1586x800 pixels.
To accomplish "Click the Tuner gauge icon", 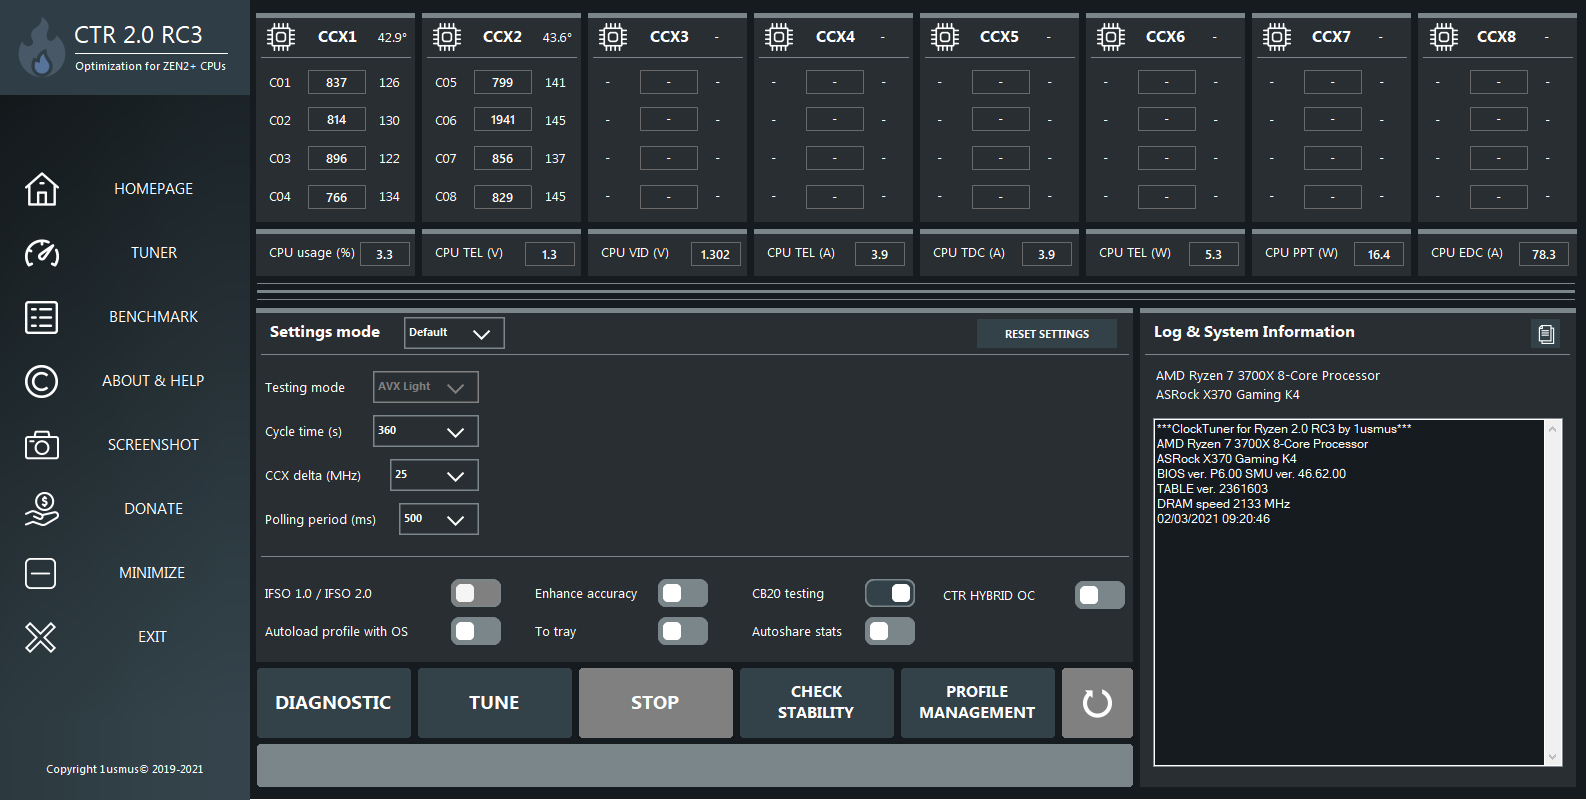I will (41, 253).
